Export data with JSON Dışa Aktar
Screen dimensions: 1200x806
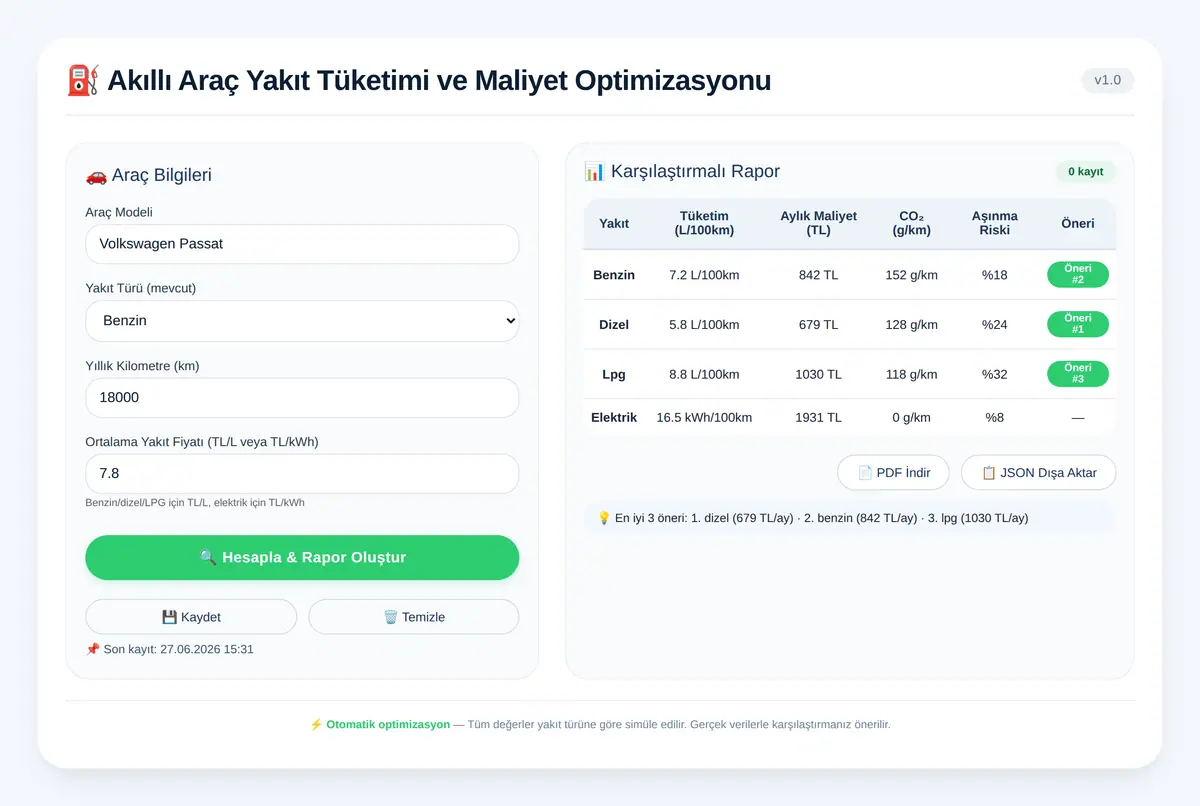pos(1038,472)
